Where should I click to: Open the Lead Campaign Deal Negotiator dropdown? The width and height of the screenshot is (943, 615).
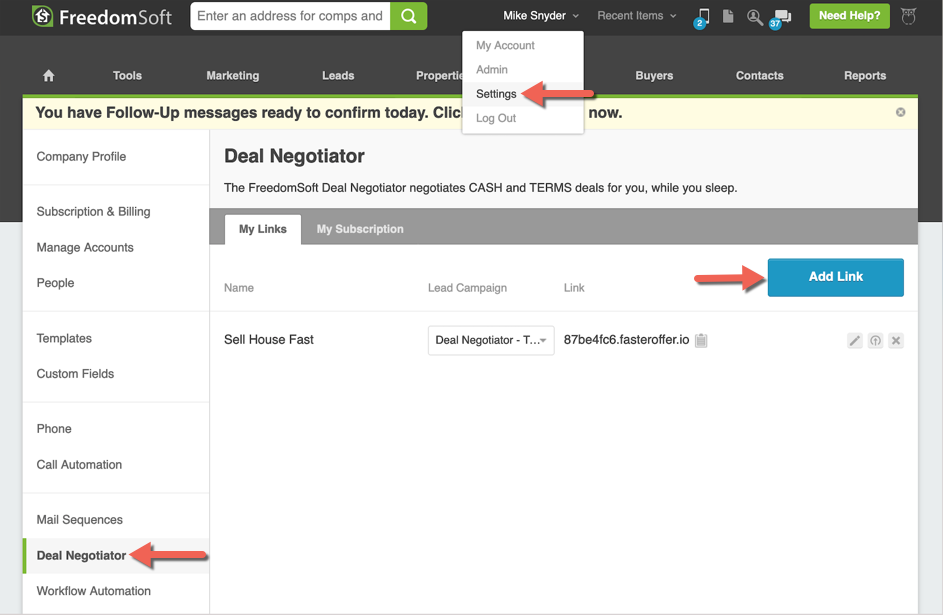491,340
